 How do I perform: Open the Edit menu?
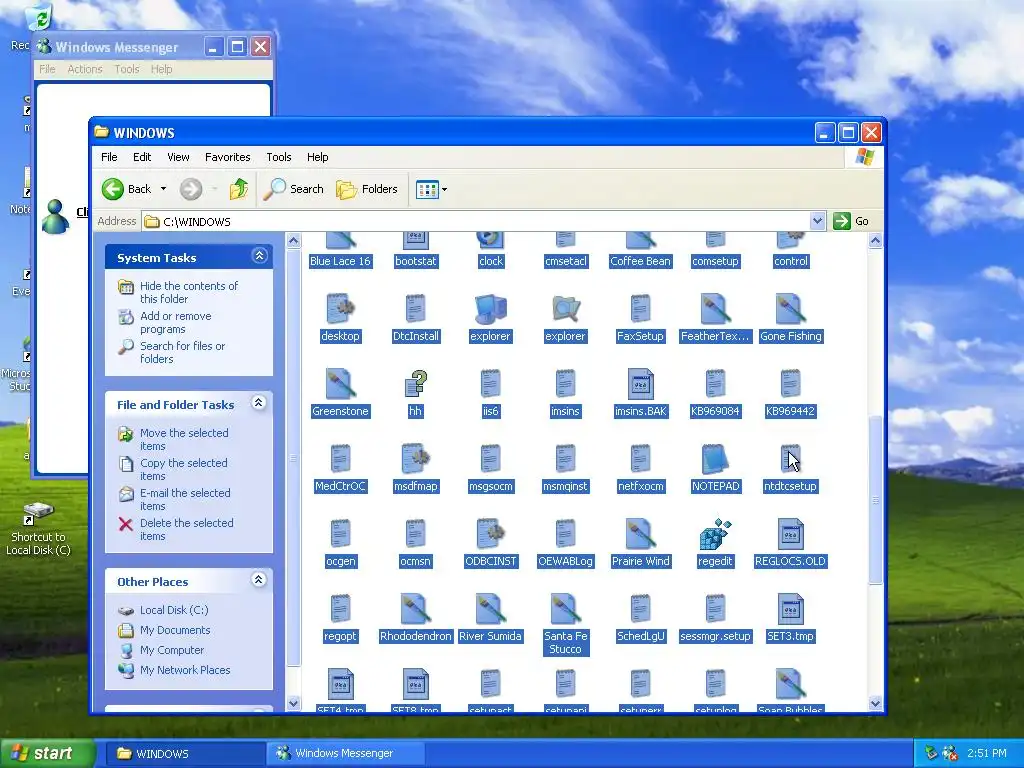(142, 157)
